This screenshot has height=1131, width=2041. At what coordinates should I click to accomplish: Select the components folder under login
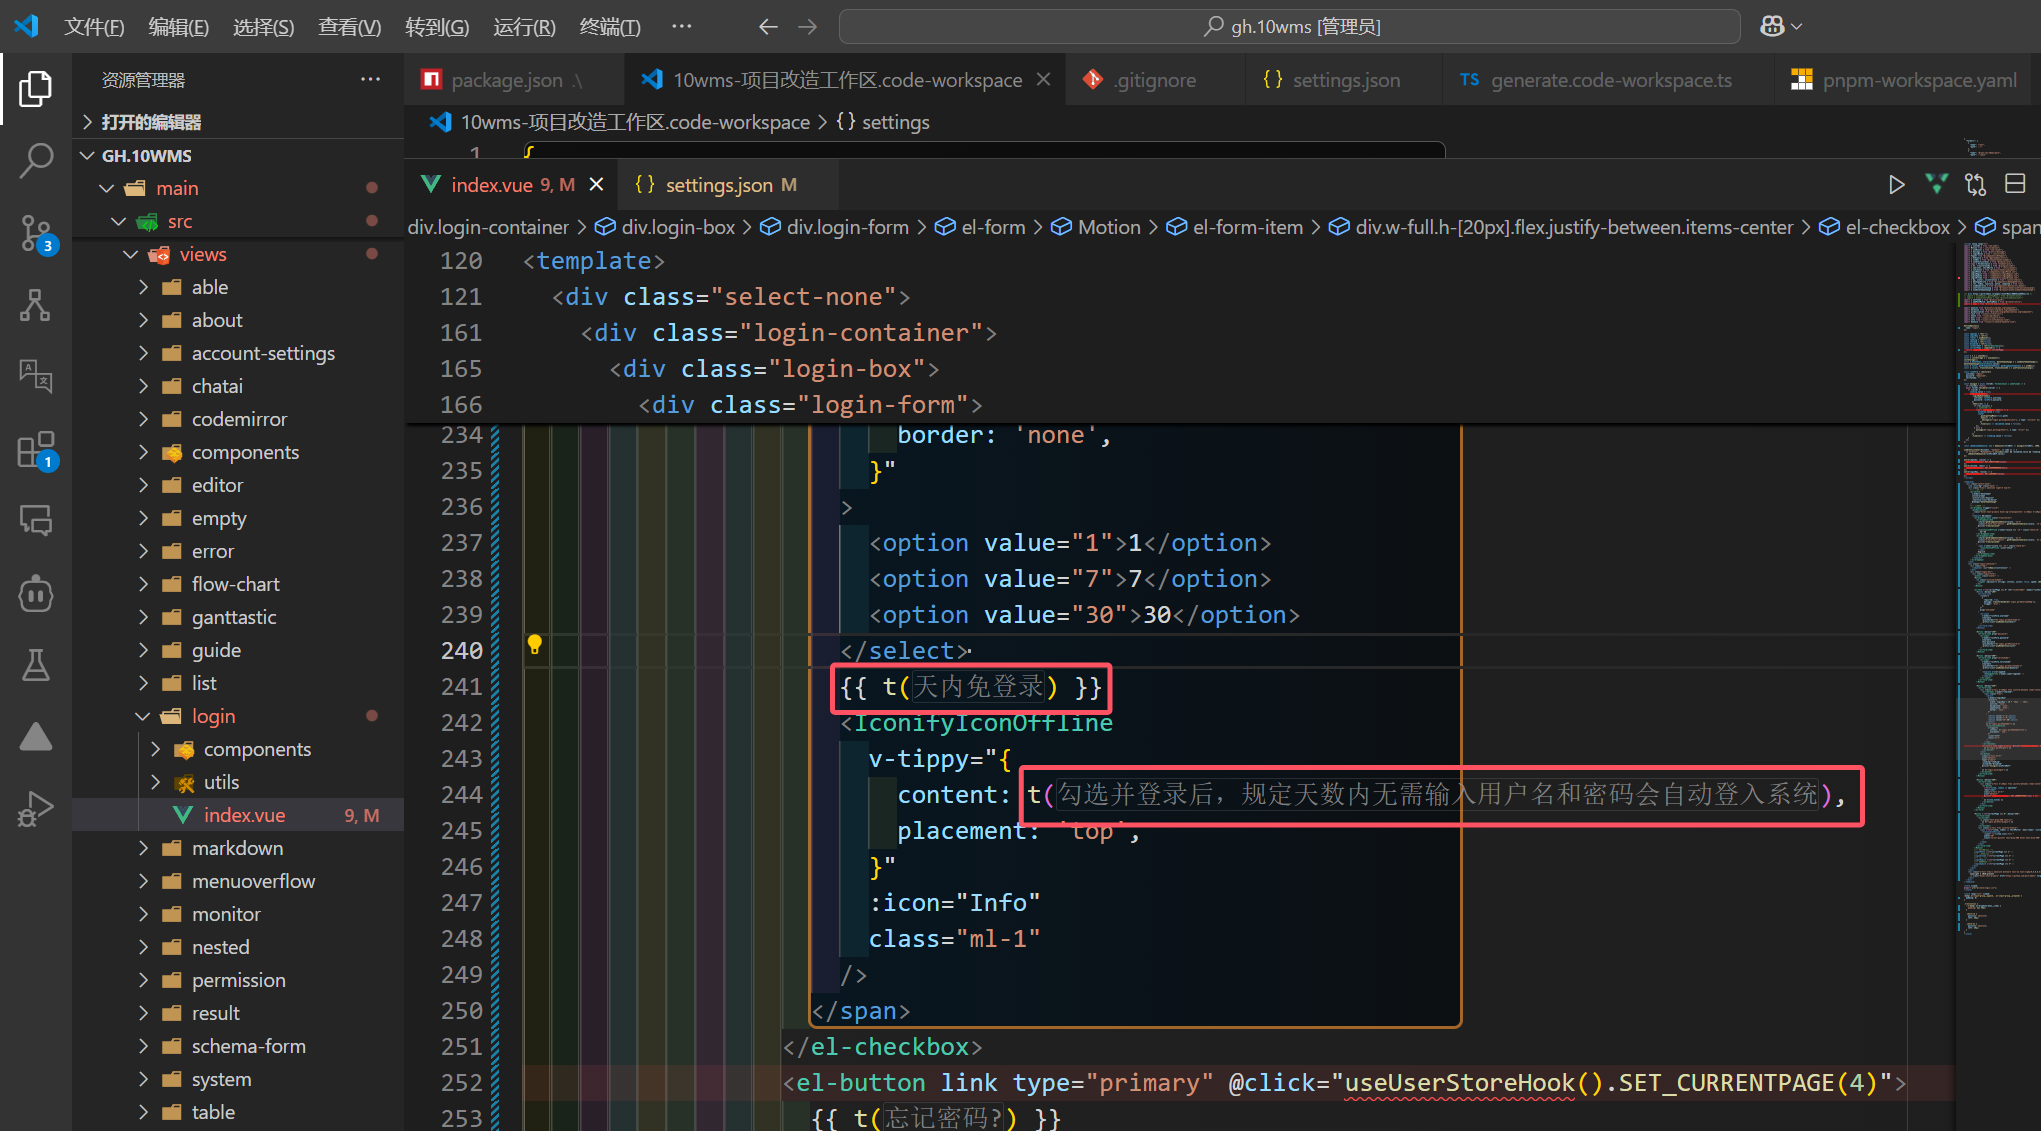pyautogui.click(x=238, y=749)
